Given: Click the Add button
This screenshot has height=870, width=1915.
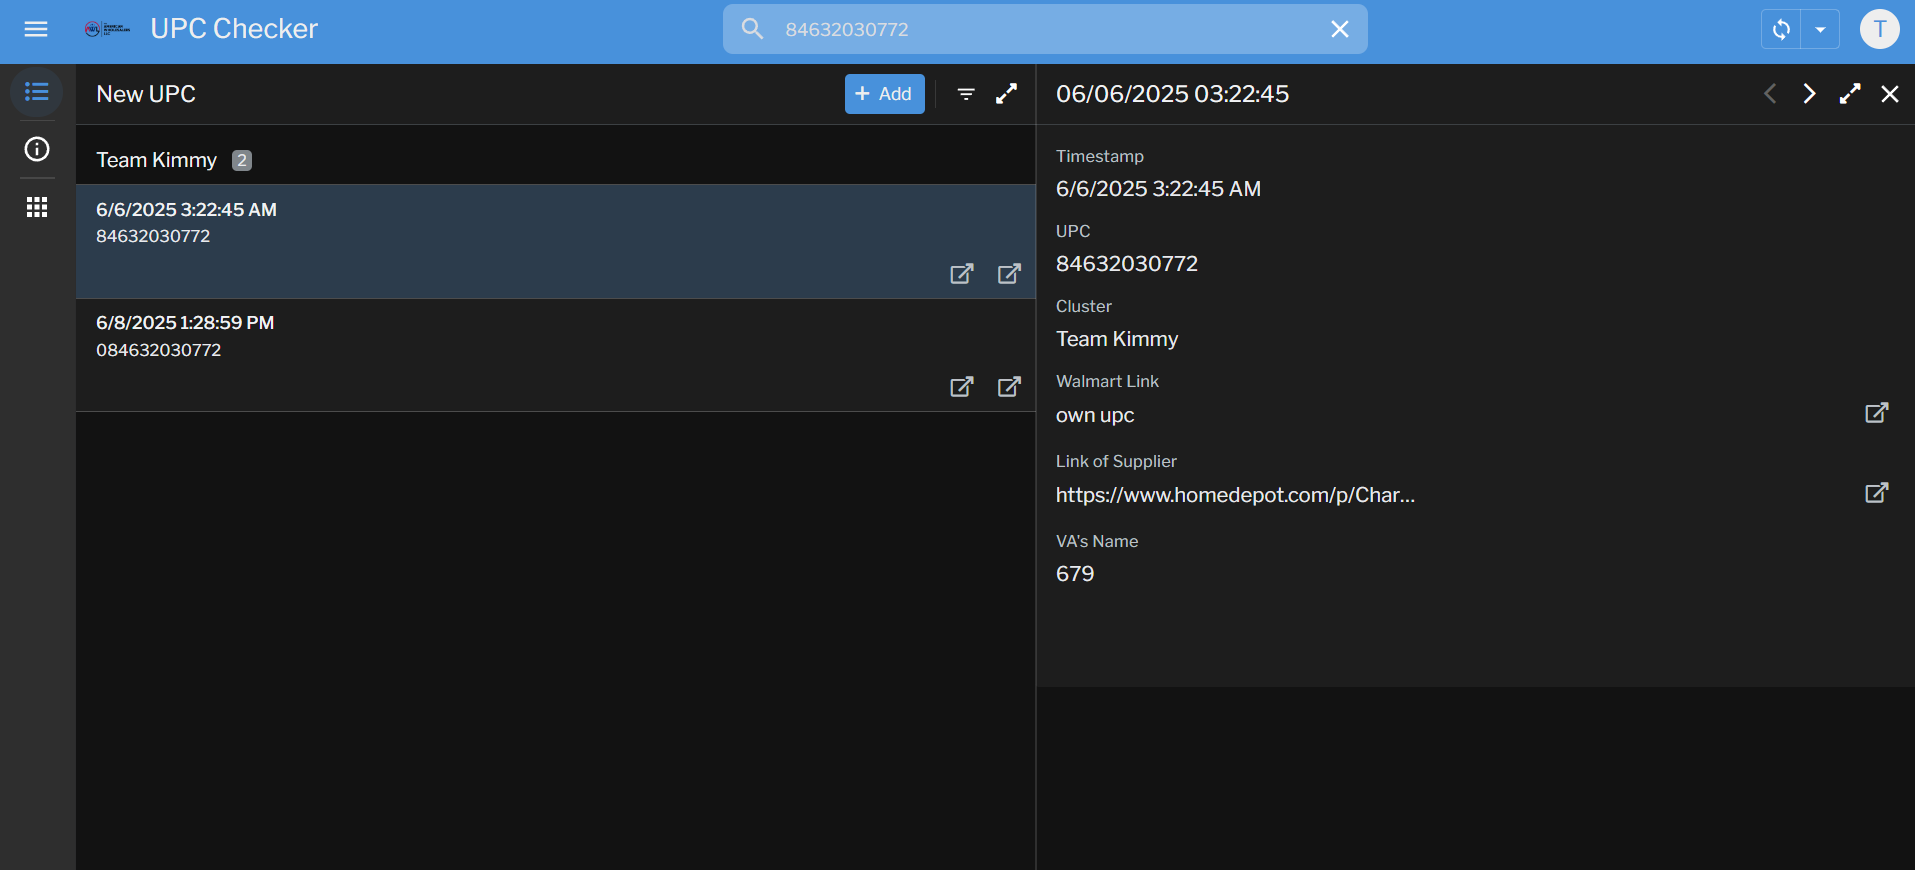Looking at the screenshot, I should pyautogui.click(x=884, y=94).
